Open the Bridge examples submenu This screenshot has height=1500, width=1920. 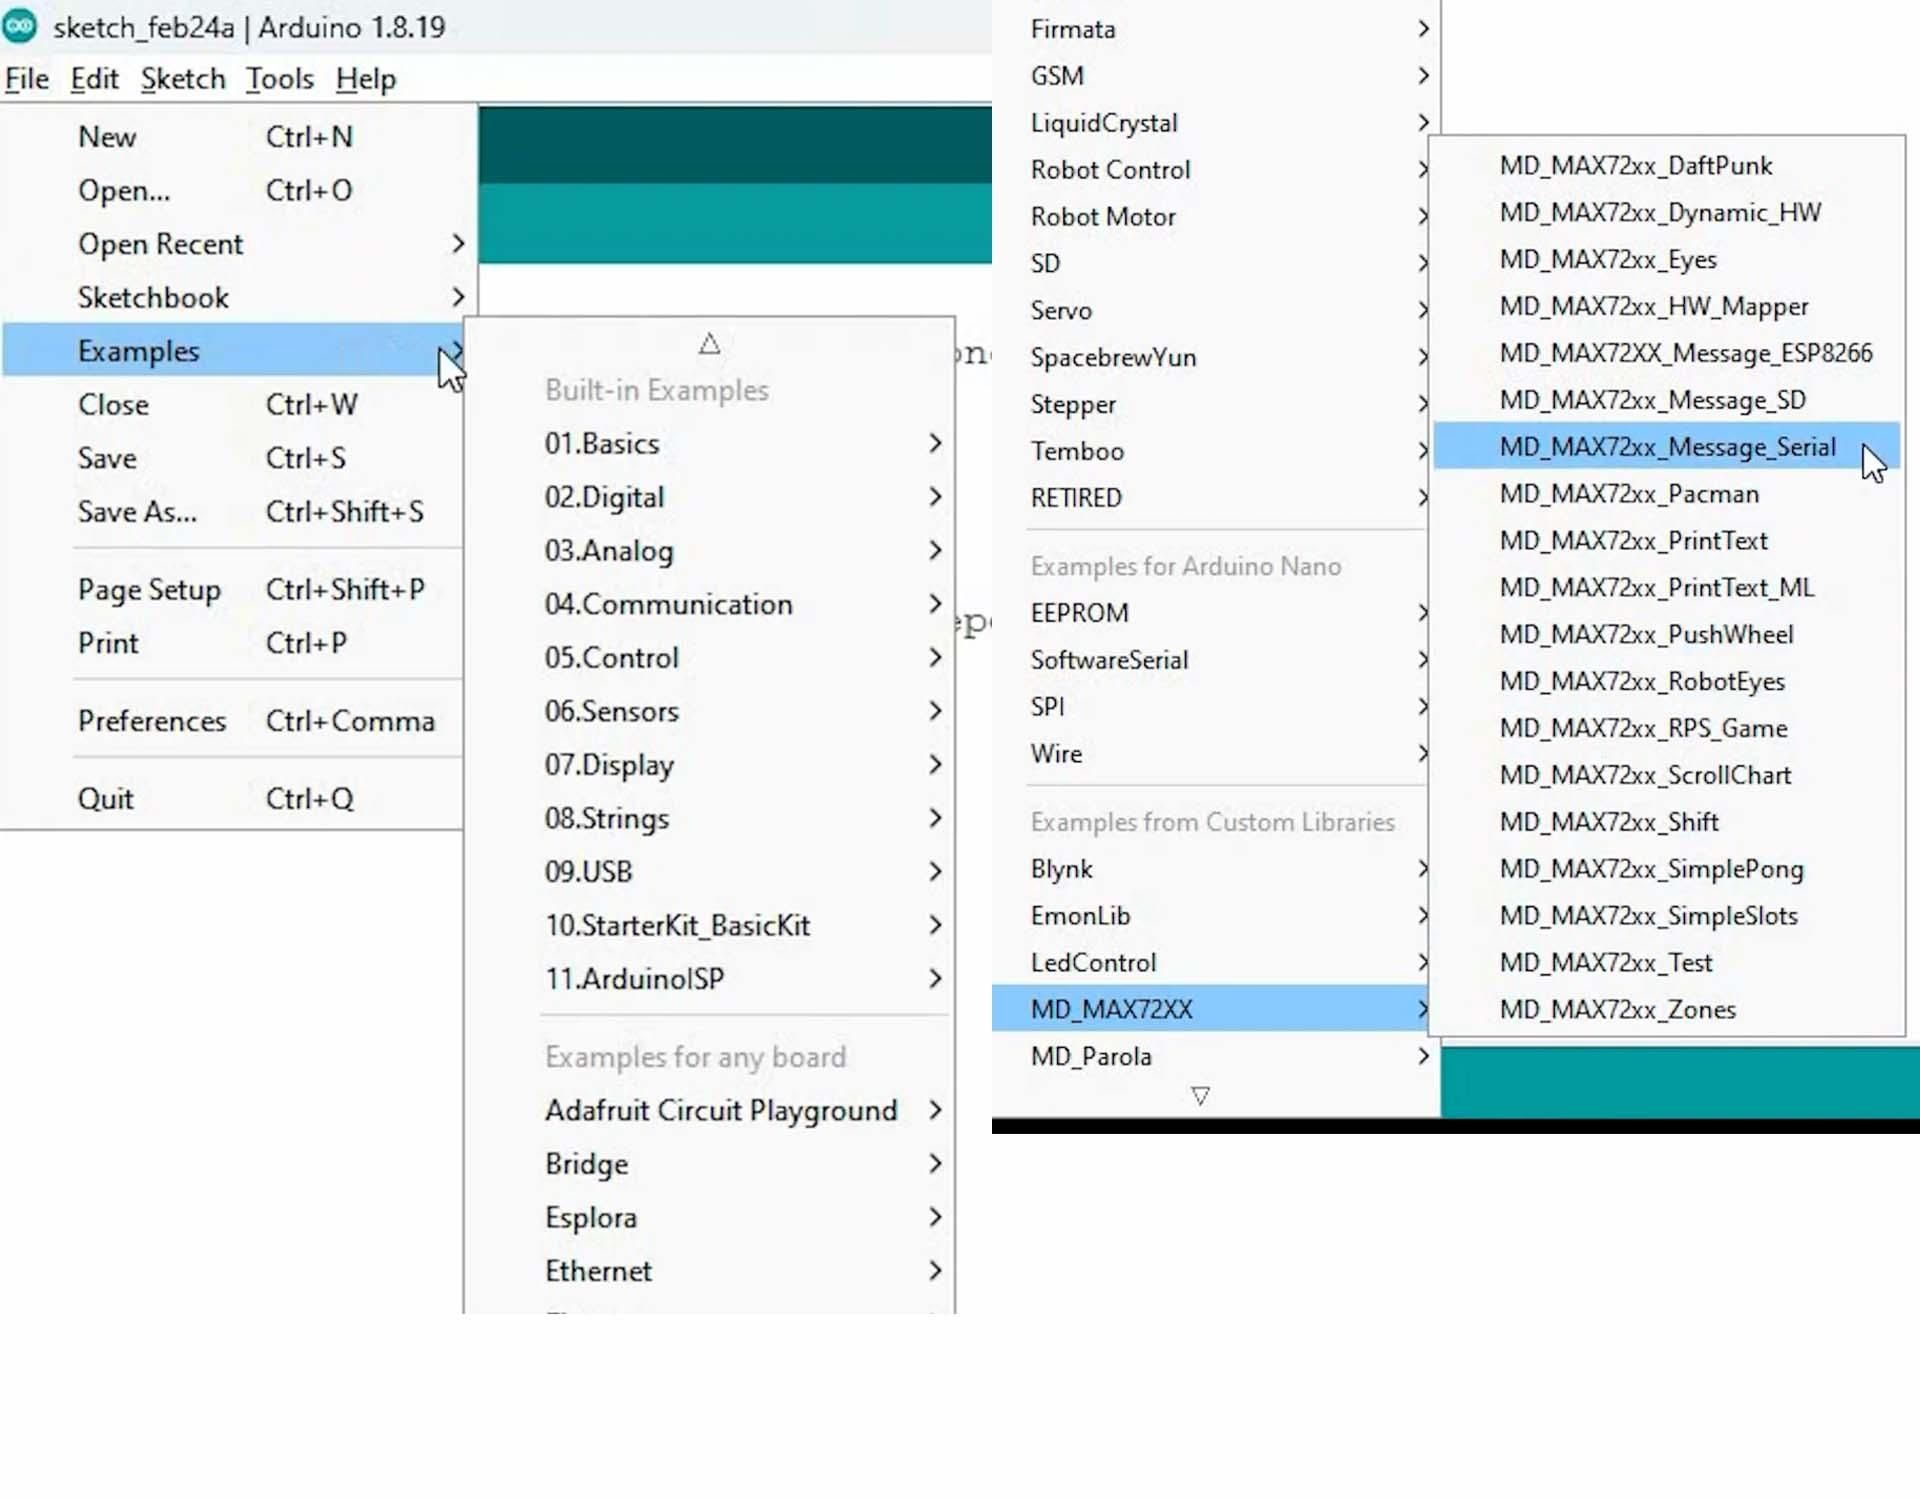pyautogui.click(x=710, y=1164)
